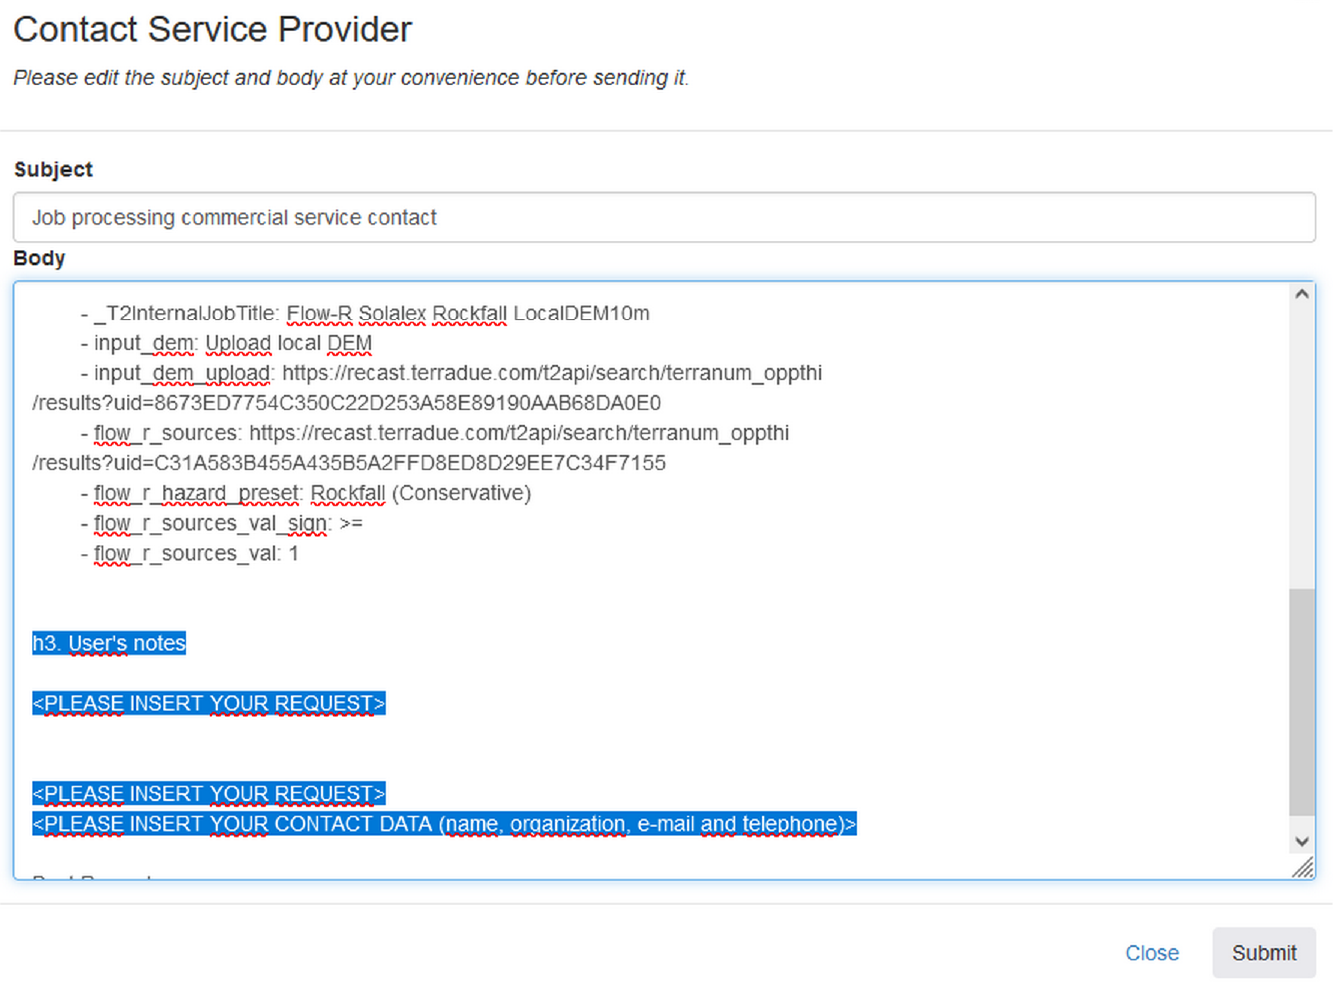Click the Body textarea resize handle
1333x995 pixels.
[x=1303, y=868]
